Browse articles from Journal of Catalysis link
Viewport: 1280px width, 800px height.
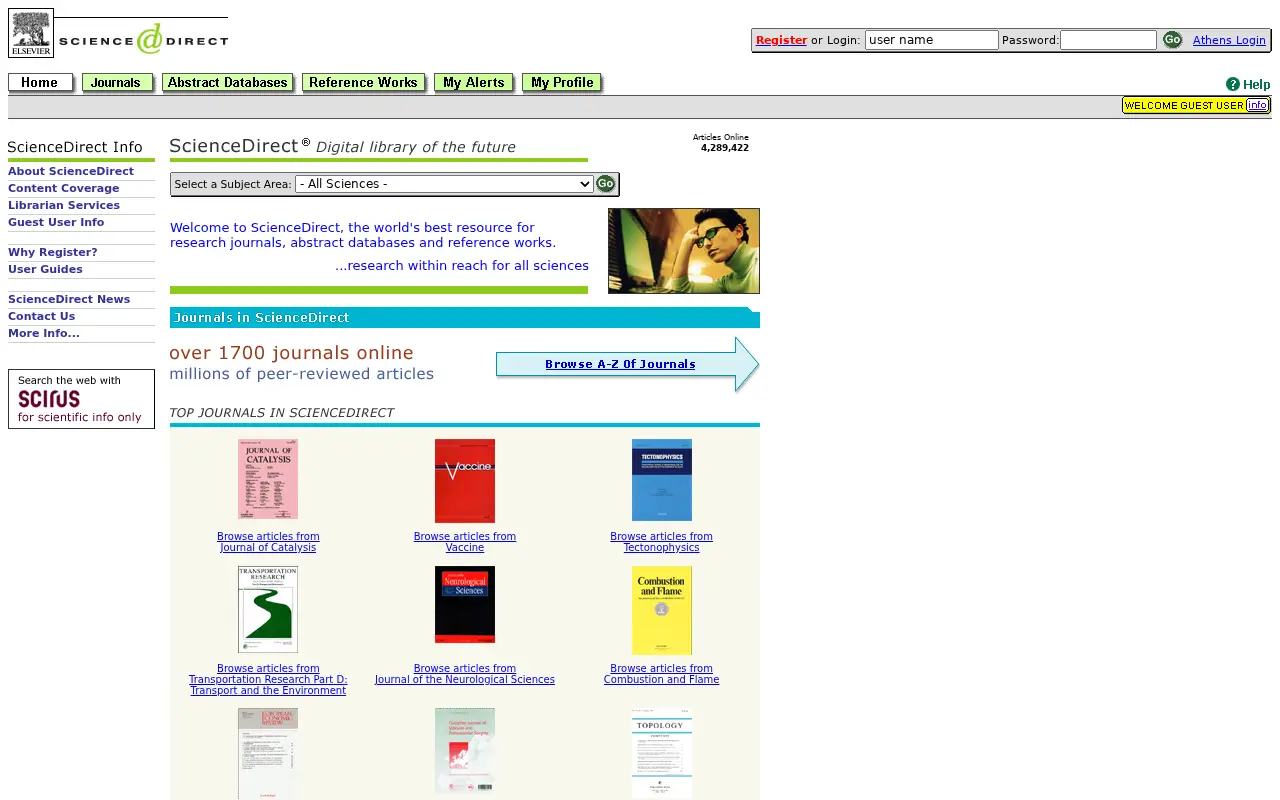click(x=268, y=542)
